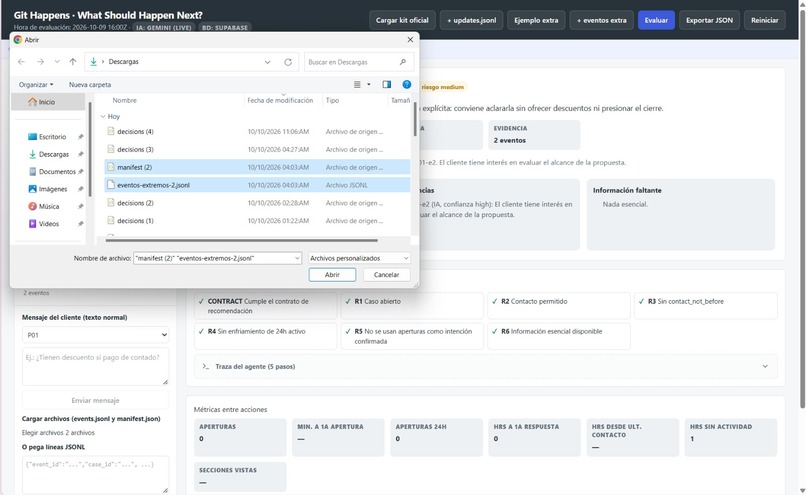Screen dimensions: 806x495
Task: Click the Exportar JSON button
Action: click(x=709, y=21)
